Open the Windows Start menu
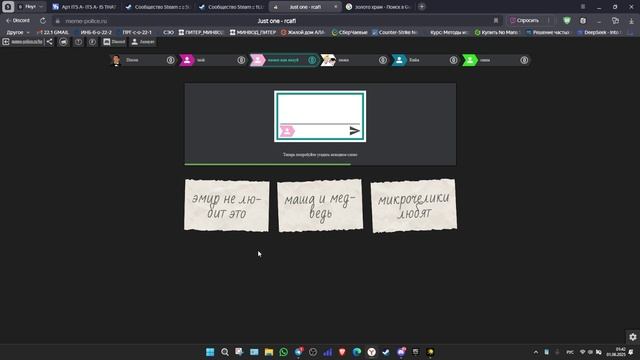 [210, 352]
